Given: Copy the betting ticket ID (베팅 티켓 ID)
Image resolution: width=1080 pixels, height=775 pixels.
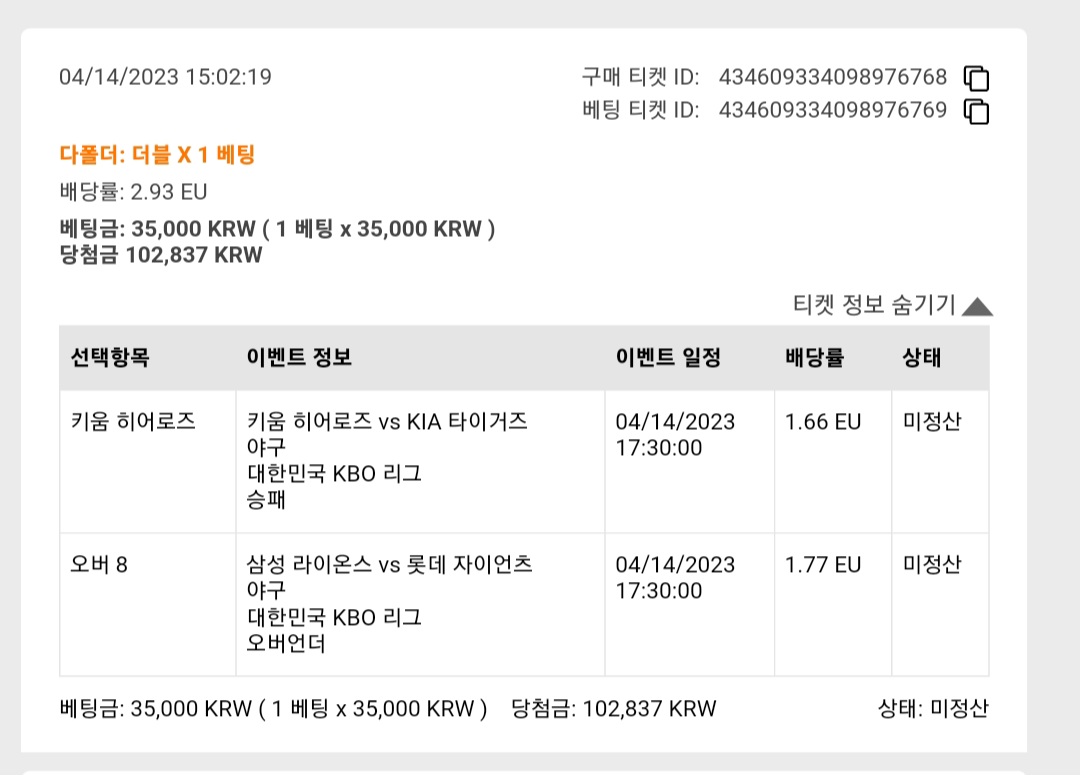Looking at the screenshot, I should point(976,112).
